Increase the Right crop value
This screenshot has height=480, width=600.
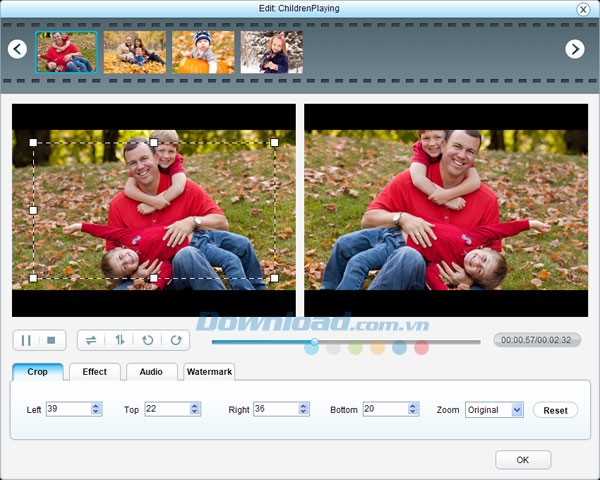coord(304,406)
